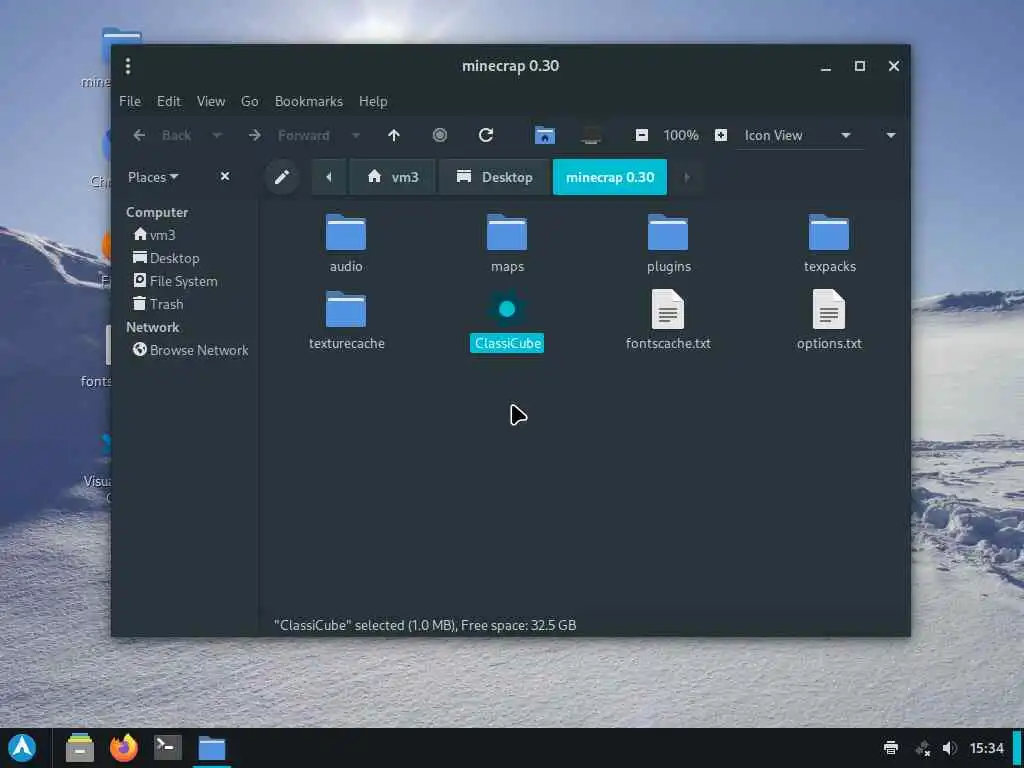Click the printer tray icon

click(891, 748)
